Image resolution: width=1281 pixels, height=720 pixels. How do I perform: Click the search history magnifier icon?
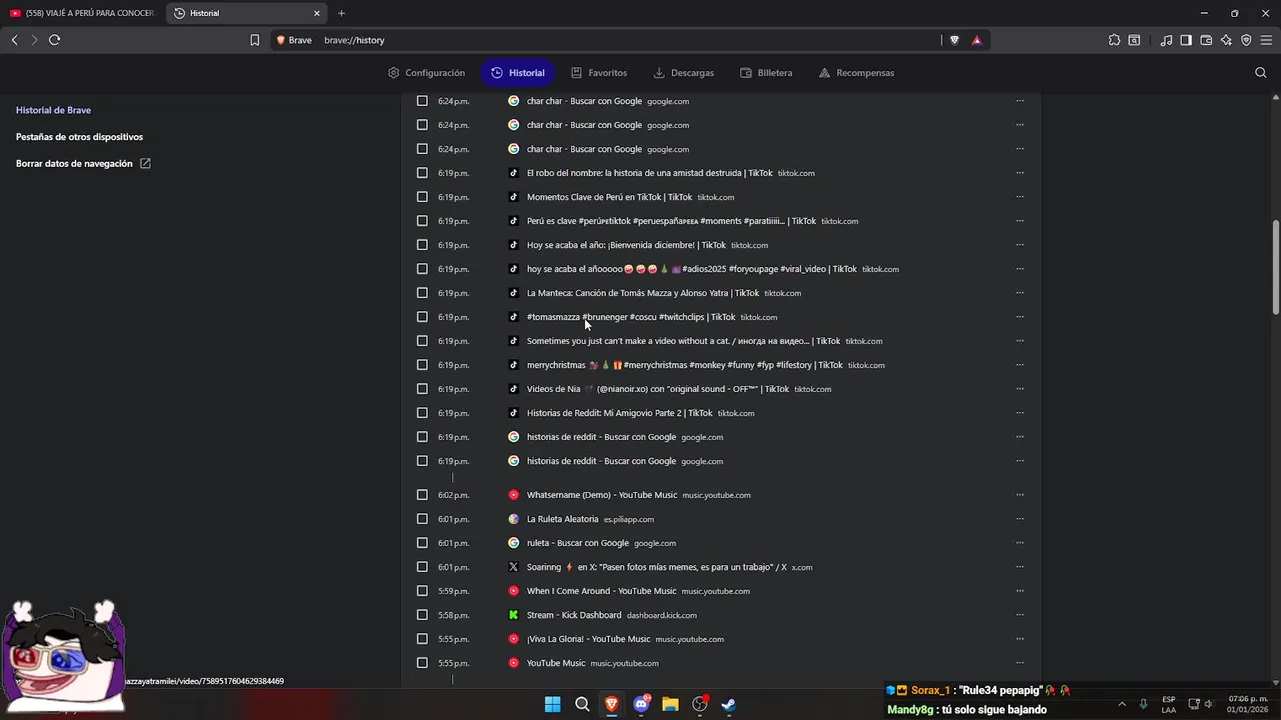1260,73
